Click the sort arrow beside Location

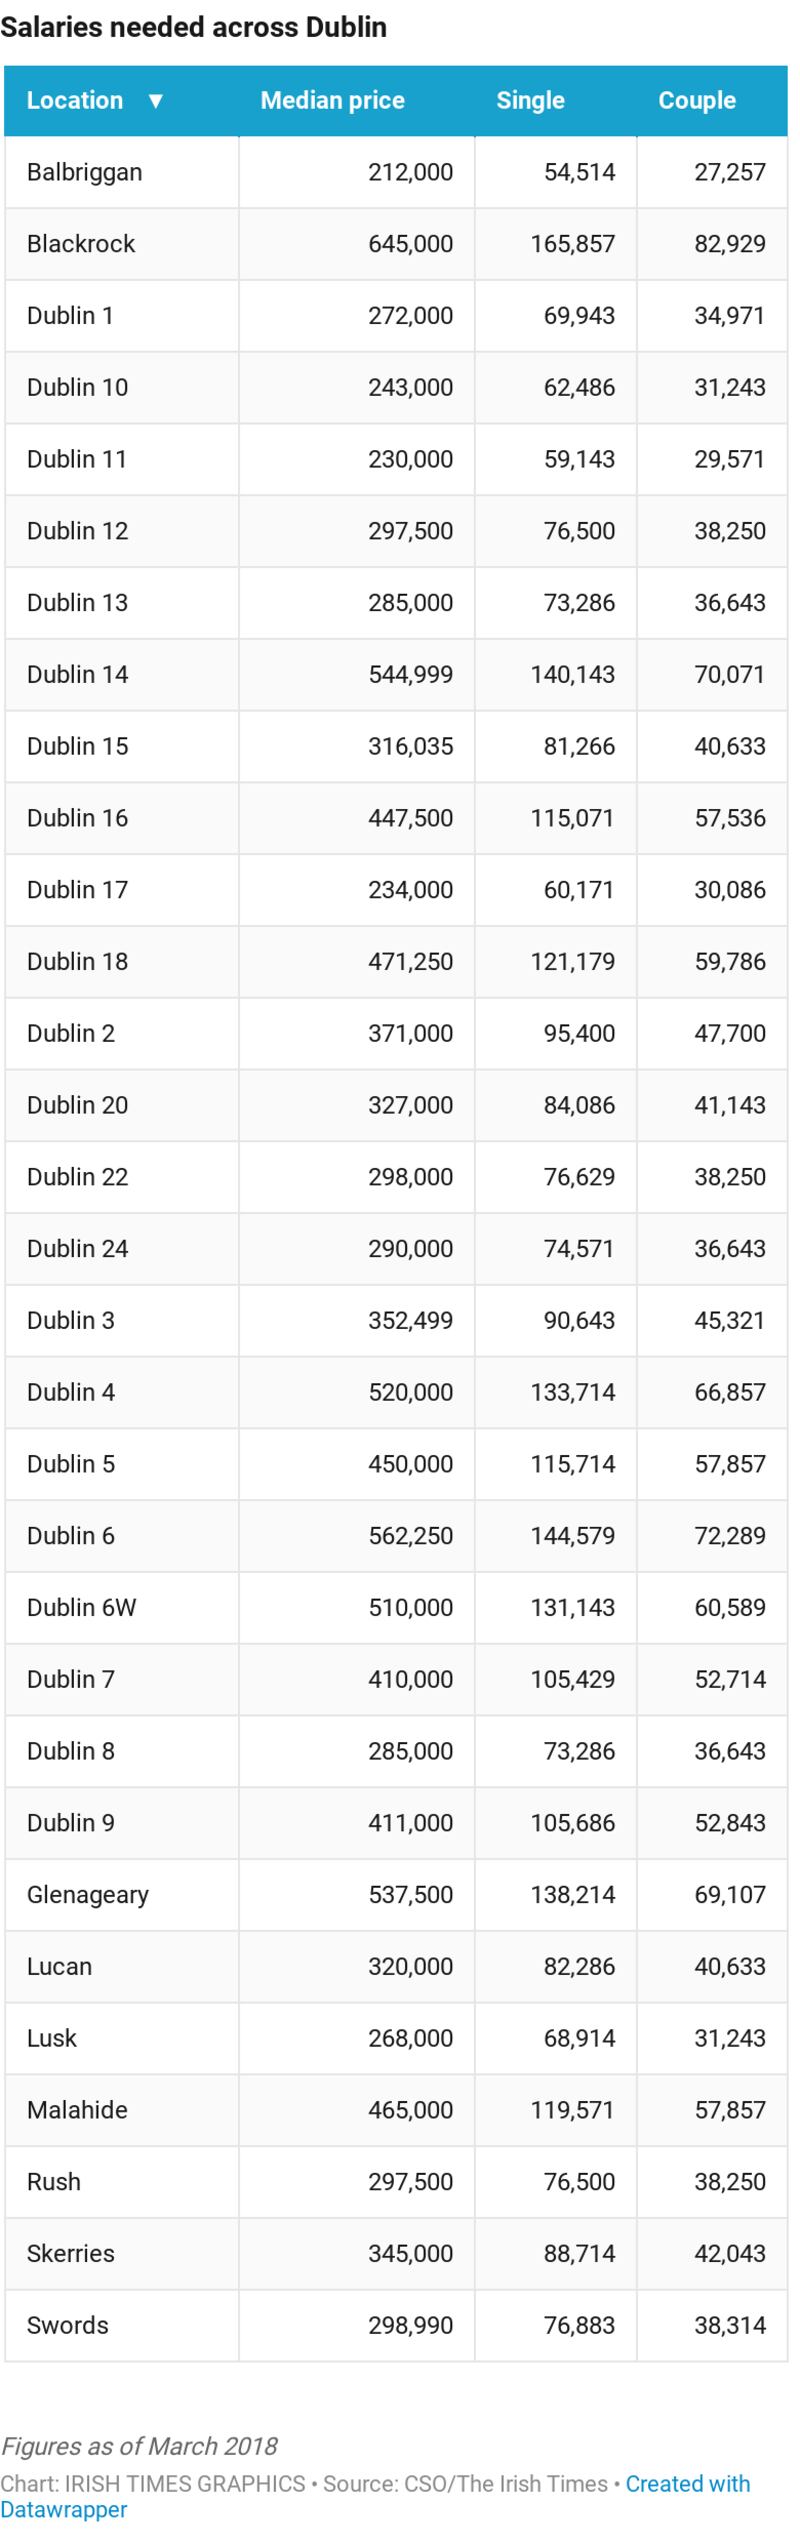pyautogui.click(x=155, y=101)
